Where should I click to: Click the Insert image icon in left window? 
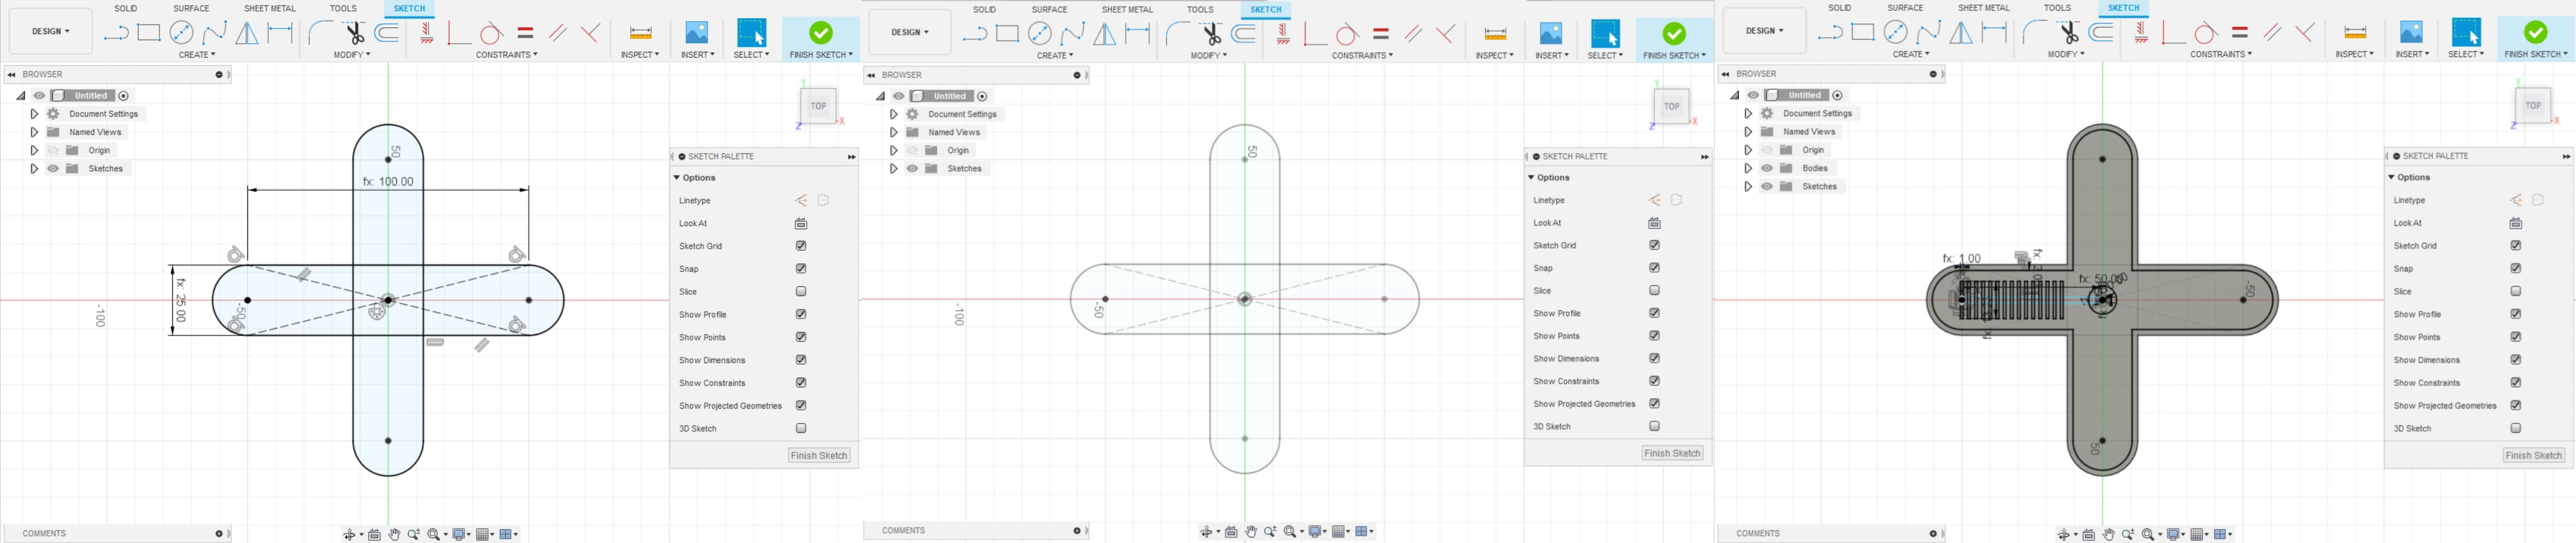click(696, 33)
